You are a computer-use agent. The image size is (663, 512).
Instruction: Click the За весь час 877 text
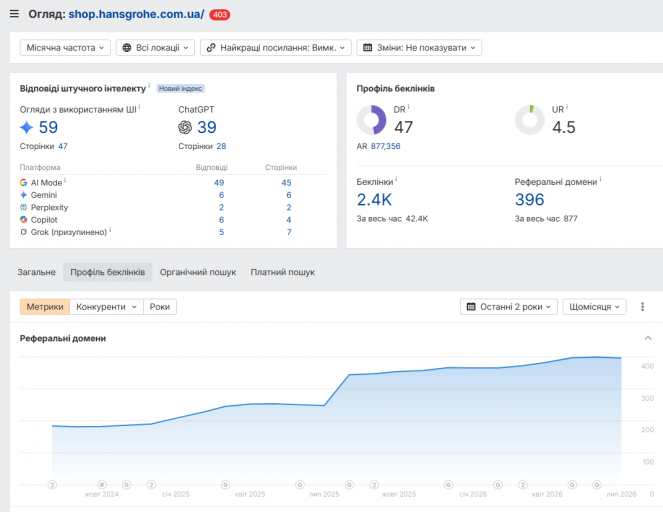546,219
